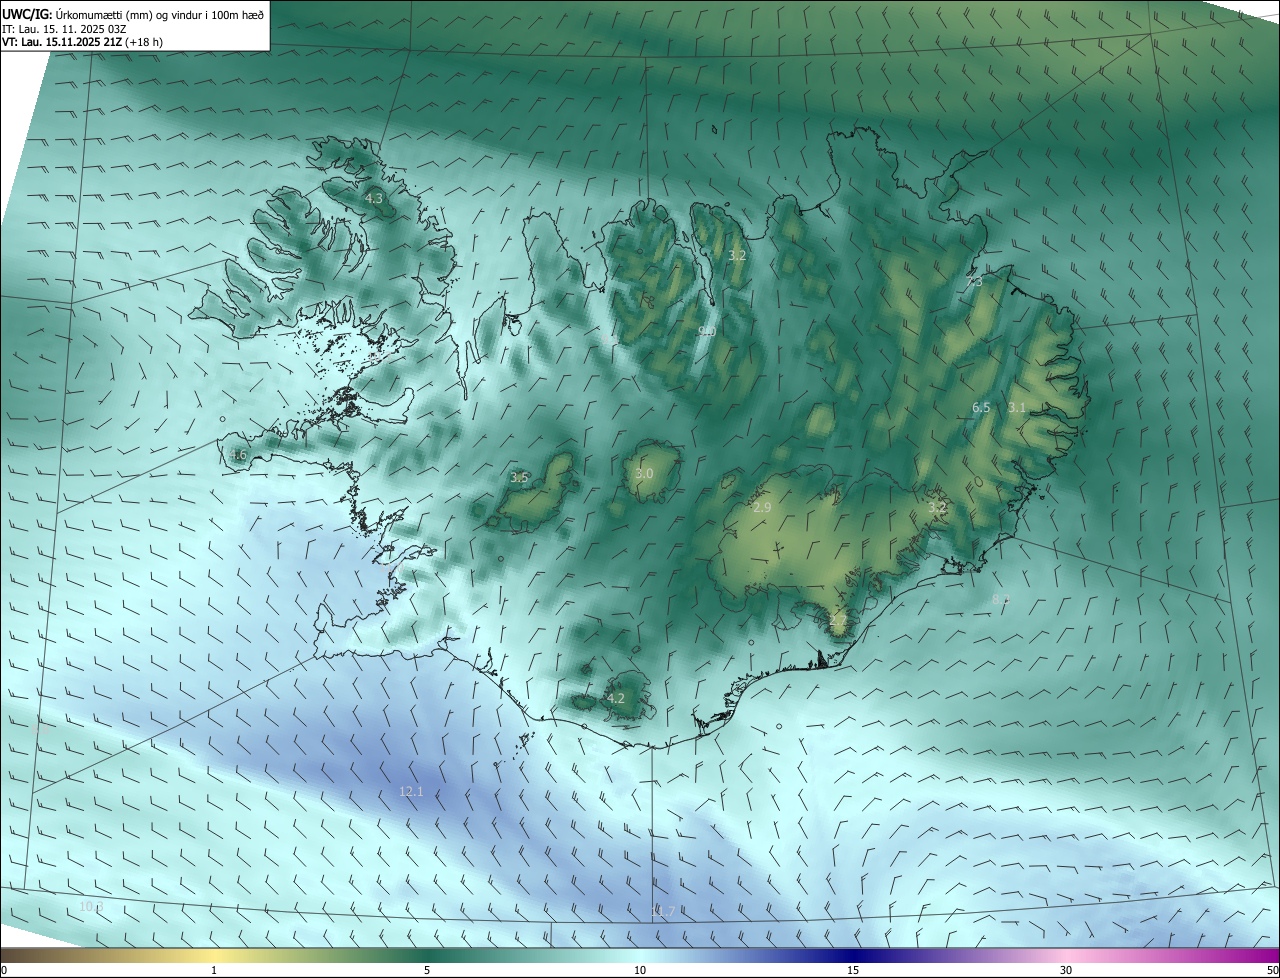The width and height of the screenshot is (1280, 978).
Task: Click the 2.7 value label on the southern glacier tongue
Action: pyautogui.click(x=838, y=620)
